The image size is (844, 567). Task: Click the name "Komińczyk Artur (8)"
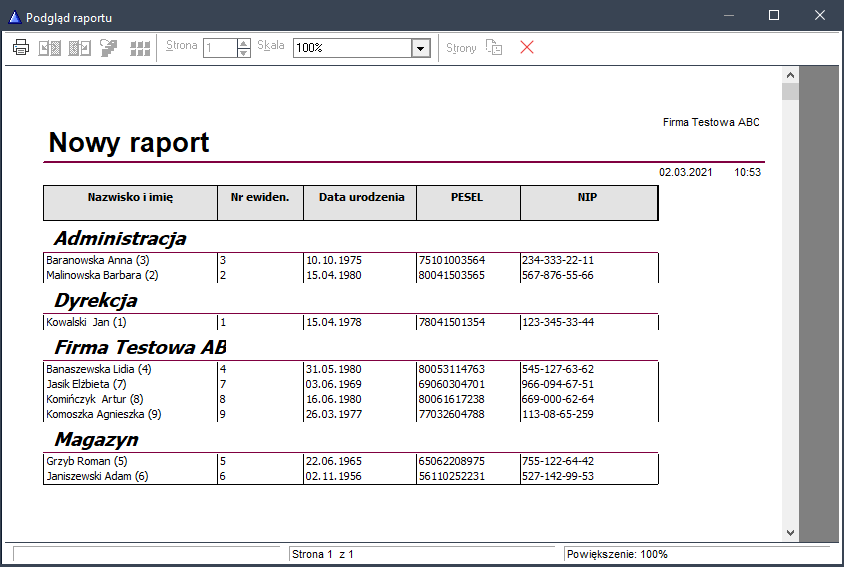coord(94,400)
